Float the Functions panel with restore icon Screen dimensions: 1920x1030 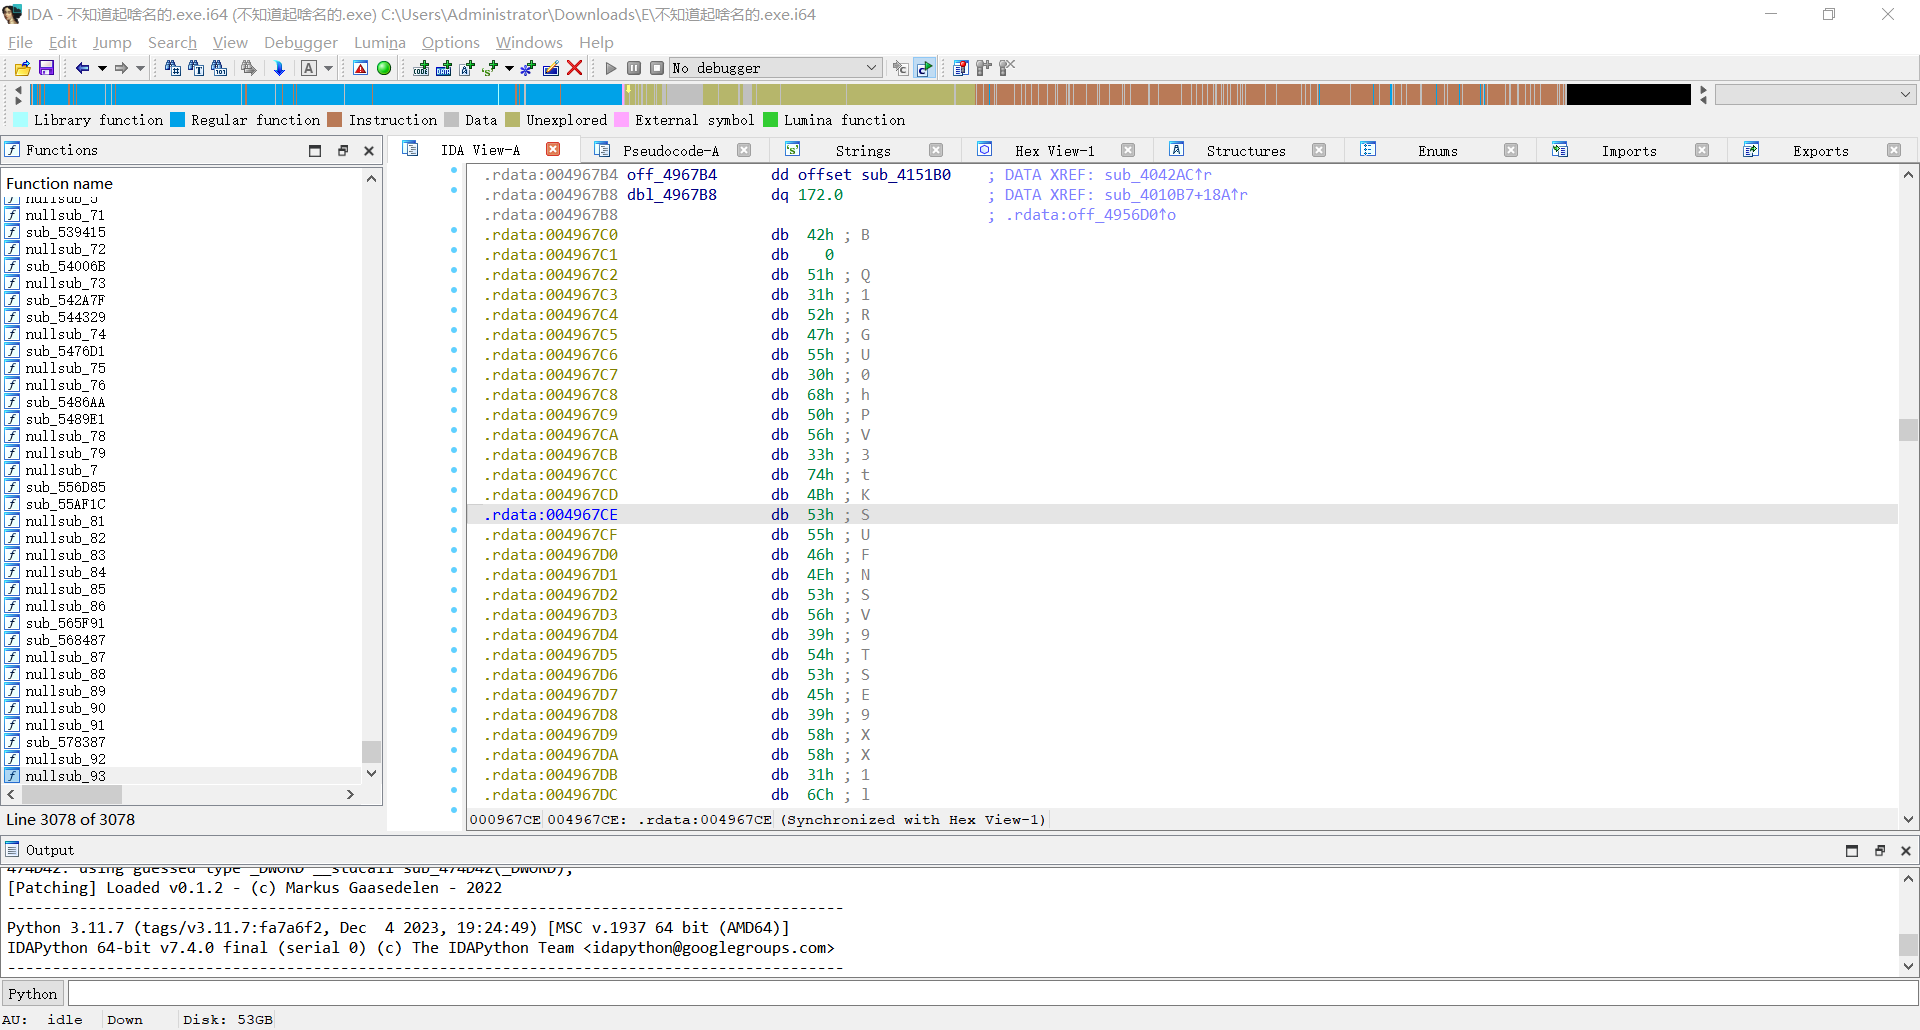(342, 150)
